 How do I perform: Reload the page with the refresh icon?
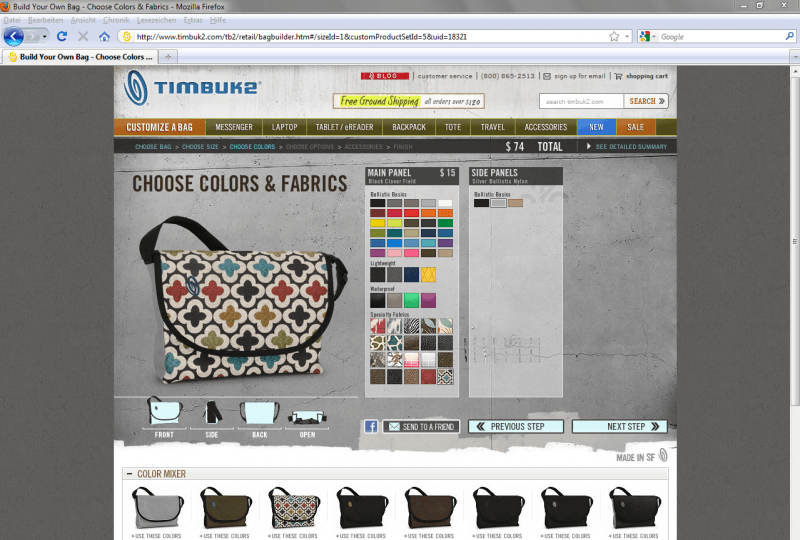[x=62, y=37]
